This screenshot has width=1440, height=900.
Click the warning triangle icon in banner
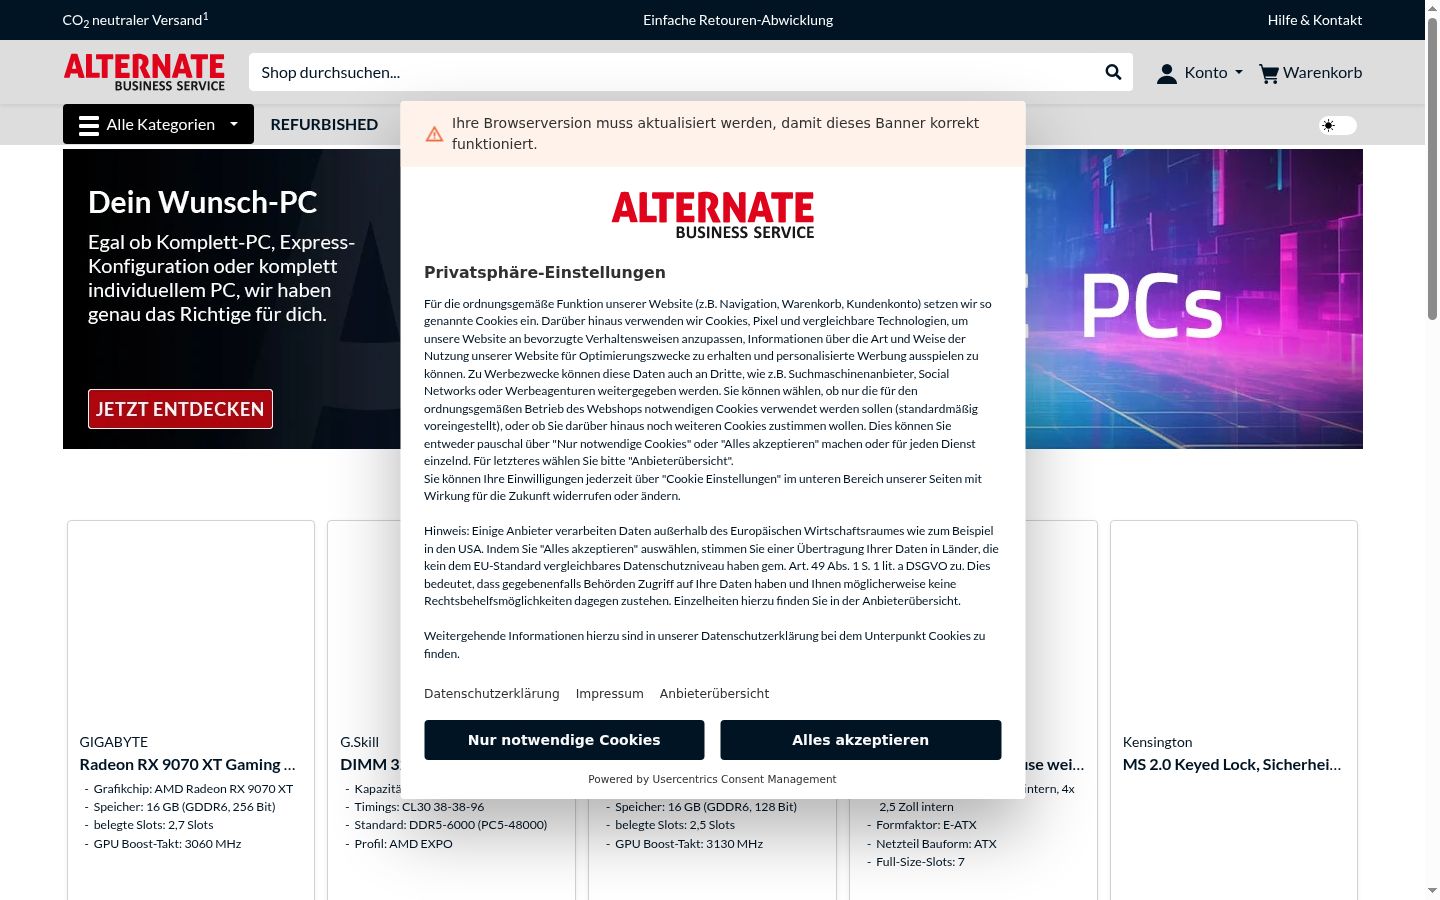[x=434, y=134]
